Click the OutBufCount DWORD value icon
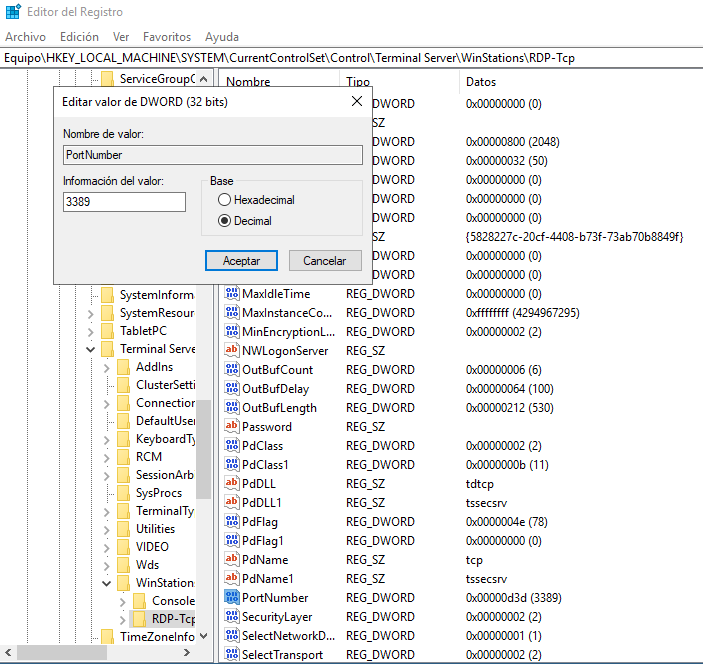This screenshot has height=664, width=703. coord(232,370)
